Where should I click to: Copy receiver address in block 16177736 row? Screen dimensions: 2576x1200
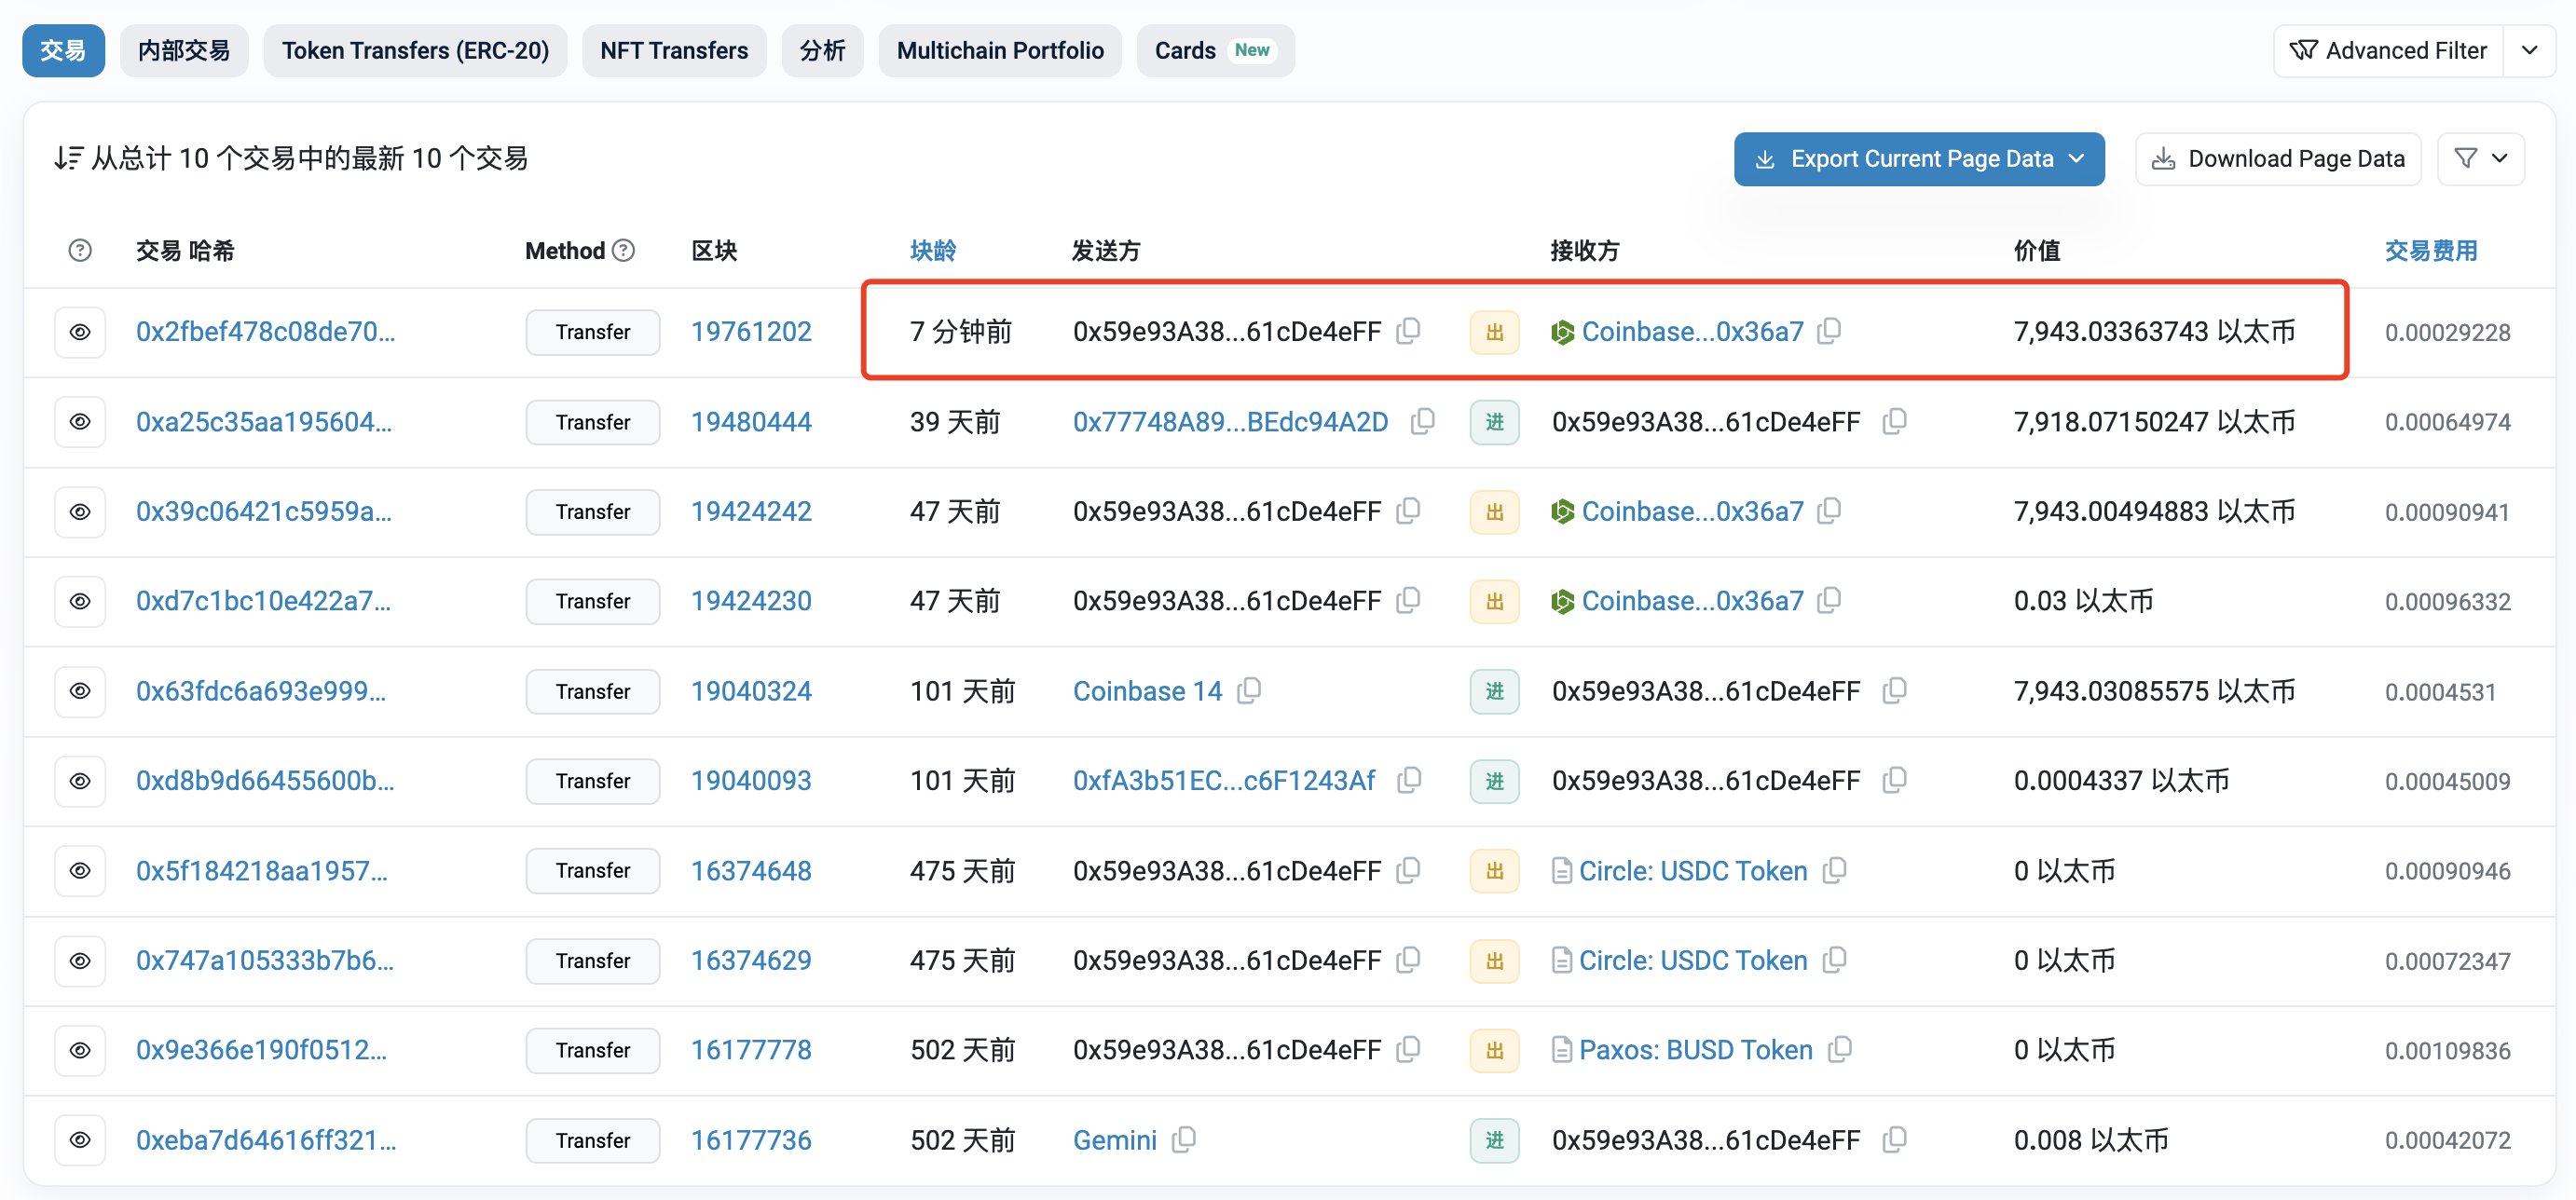point(1894,1139)
